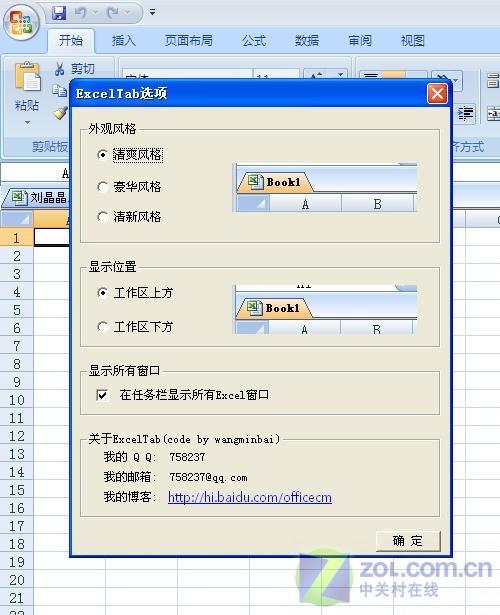Go to the 数据 ribbon tab
The height and width of the screenshot is (615, 500).
[x=307, y=40]
